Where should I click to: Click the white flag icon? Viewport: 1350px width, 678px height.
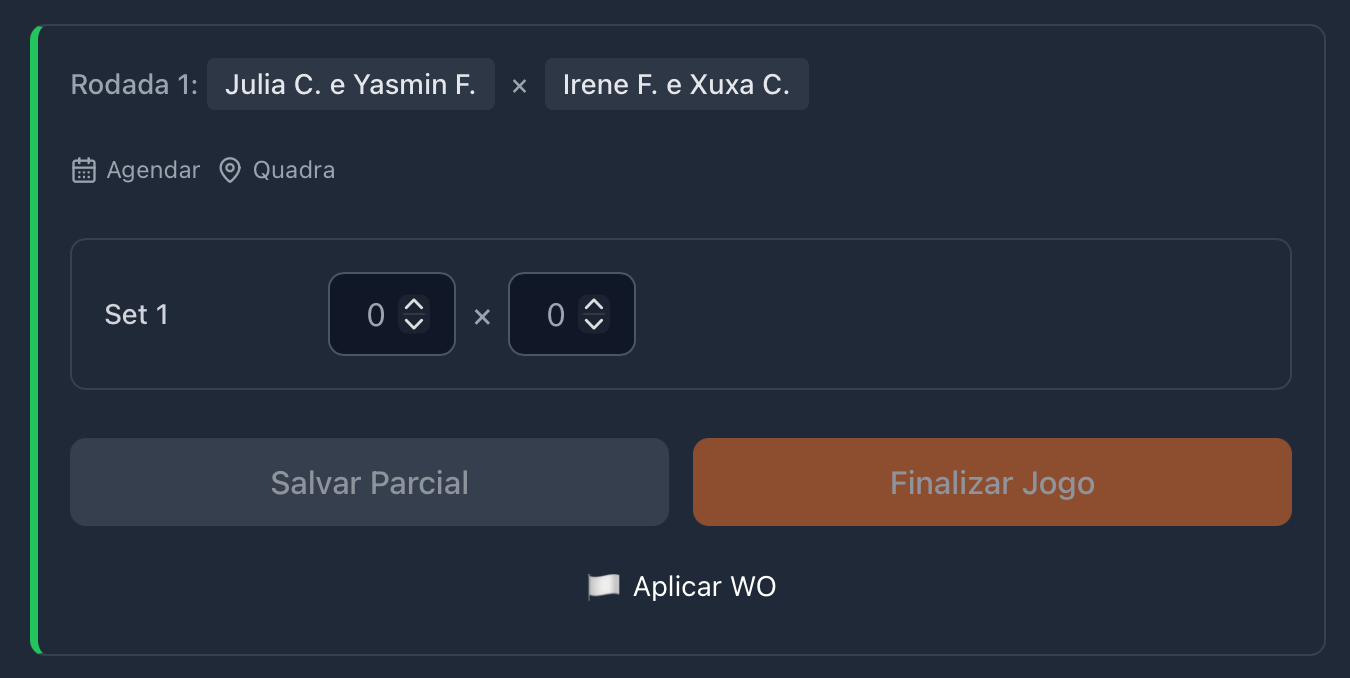[603, 586]
